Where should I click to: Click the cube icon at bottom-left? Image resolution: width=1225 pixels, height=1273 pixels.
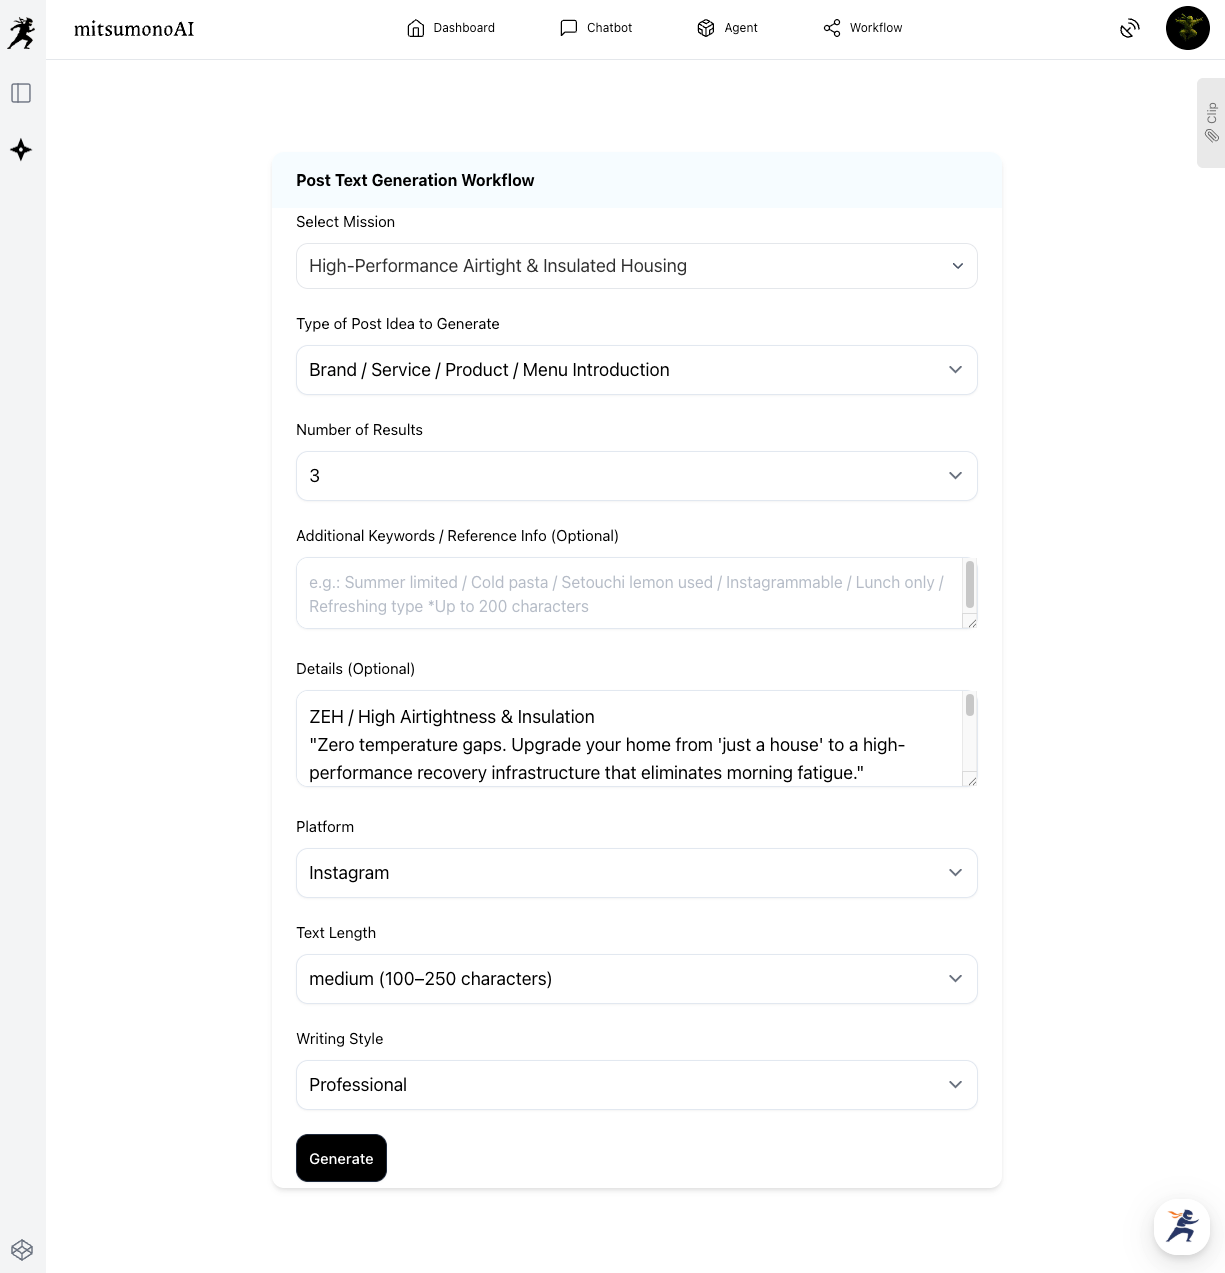22,1250
